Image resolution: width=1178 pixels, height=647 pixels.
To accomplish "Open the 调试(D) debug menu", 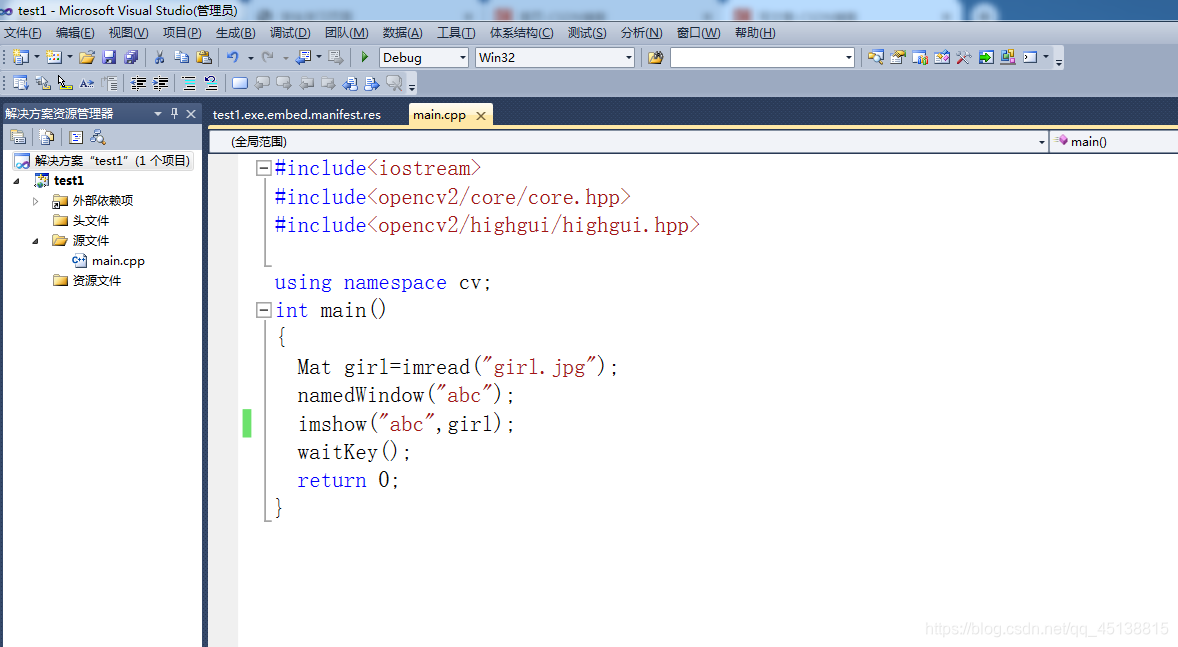I will (290, 32).
